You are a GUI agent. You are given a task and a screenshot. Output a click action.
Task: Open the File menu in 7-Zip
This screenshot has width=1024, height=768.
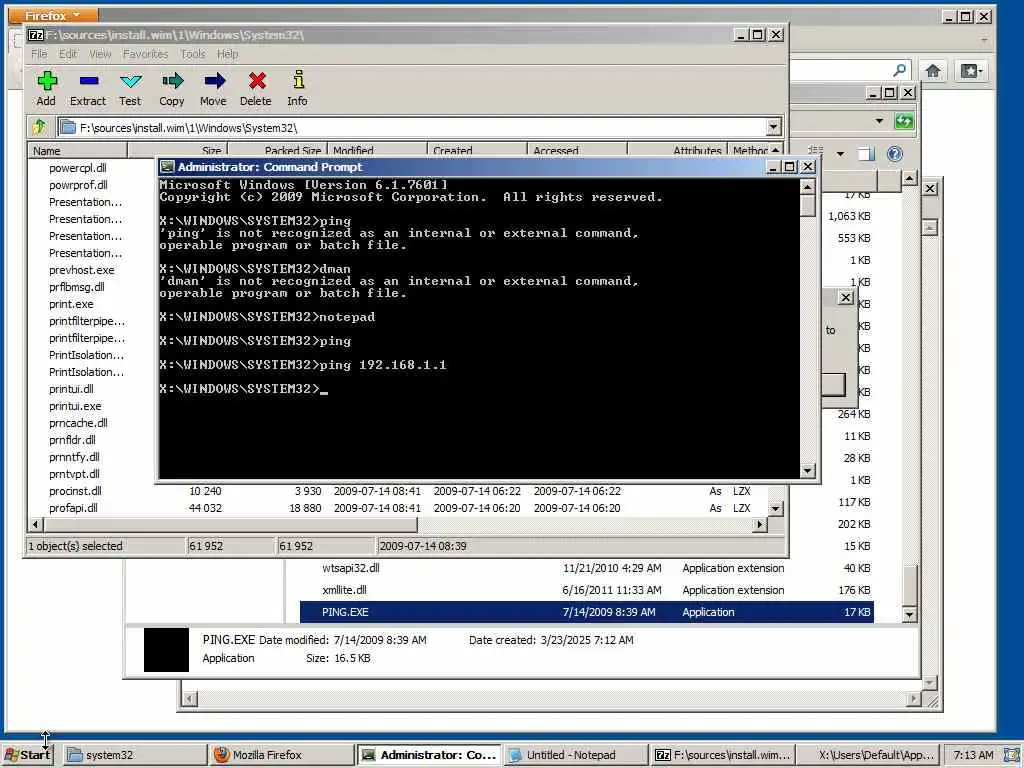[39, 54]
